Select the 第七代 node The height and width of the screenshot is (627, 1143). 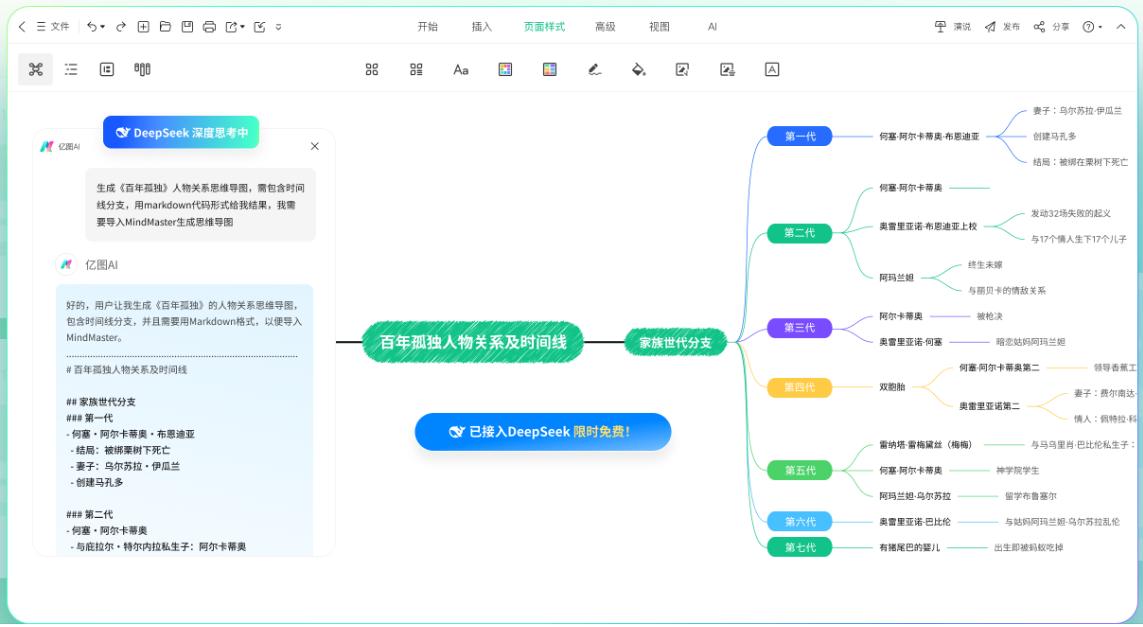pyautogui.click(x=800, y=548)
